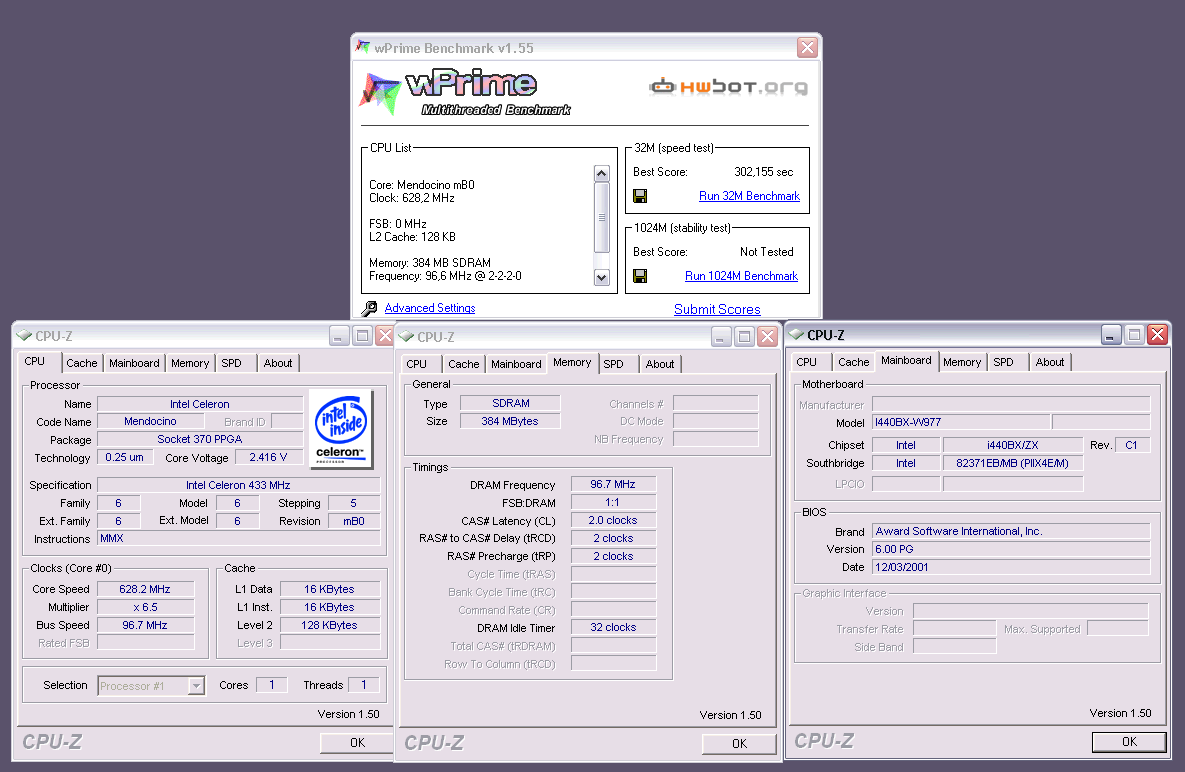Open the Cache tab in the CPU window
This screenshot has width=1185, height=772.
[82, 363]
